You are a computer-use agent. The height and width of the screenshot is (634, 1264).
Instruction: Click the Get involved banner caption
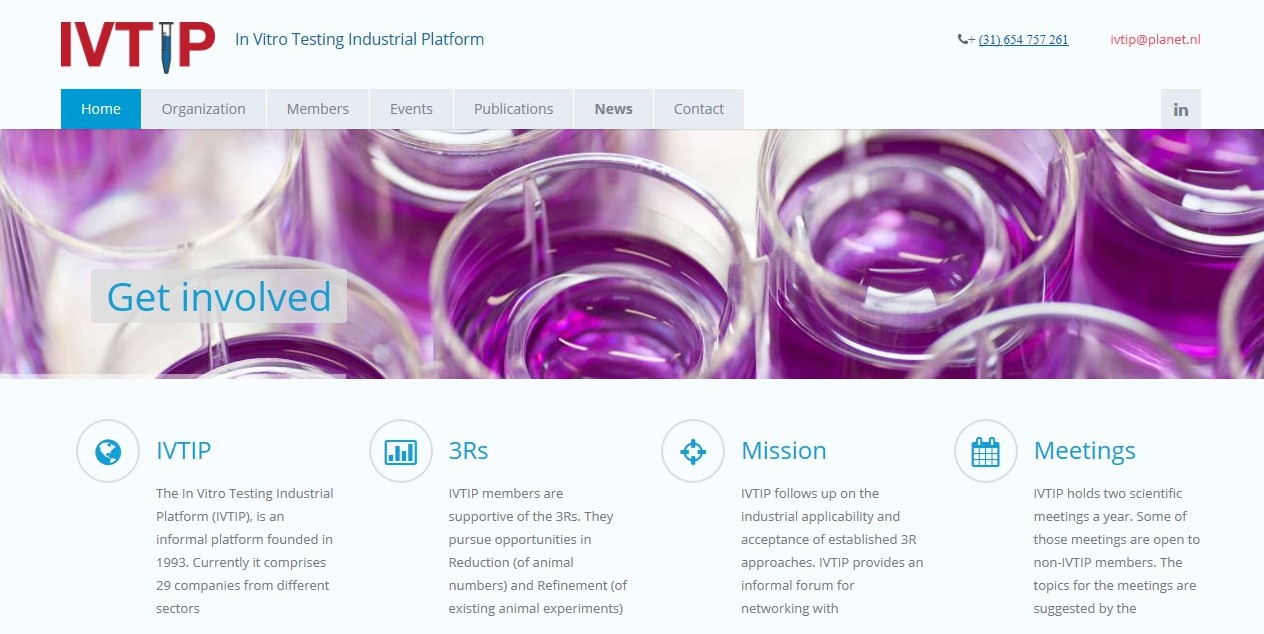pyautogui.click(x=219, y=297)
